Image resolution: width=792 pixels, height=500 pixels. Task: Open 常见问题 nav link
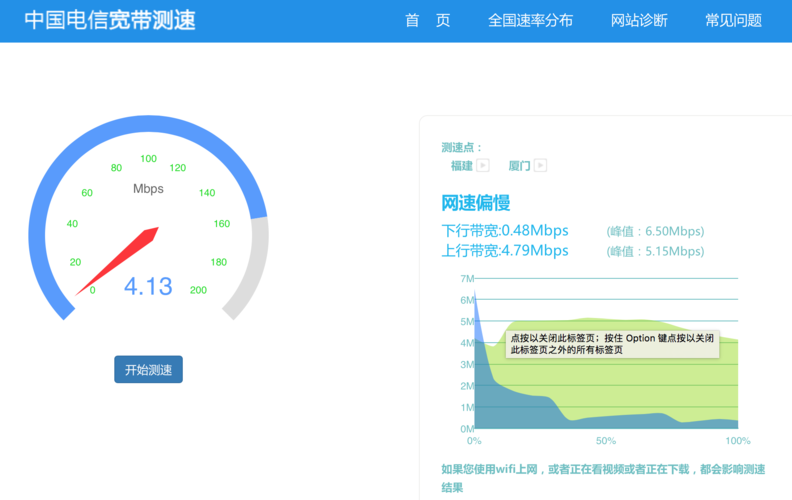(733, 20)
